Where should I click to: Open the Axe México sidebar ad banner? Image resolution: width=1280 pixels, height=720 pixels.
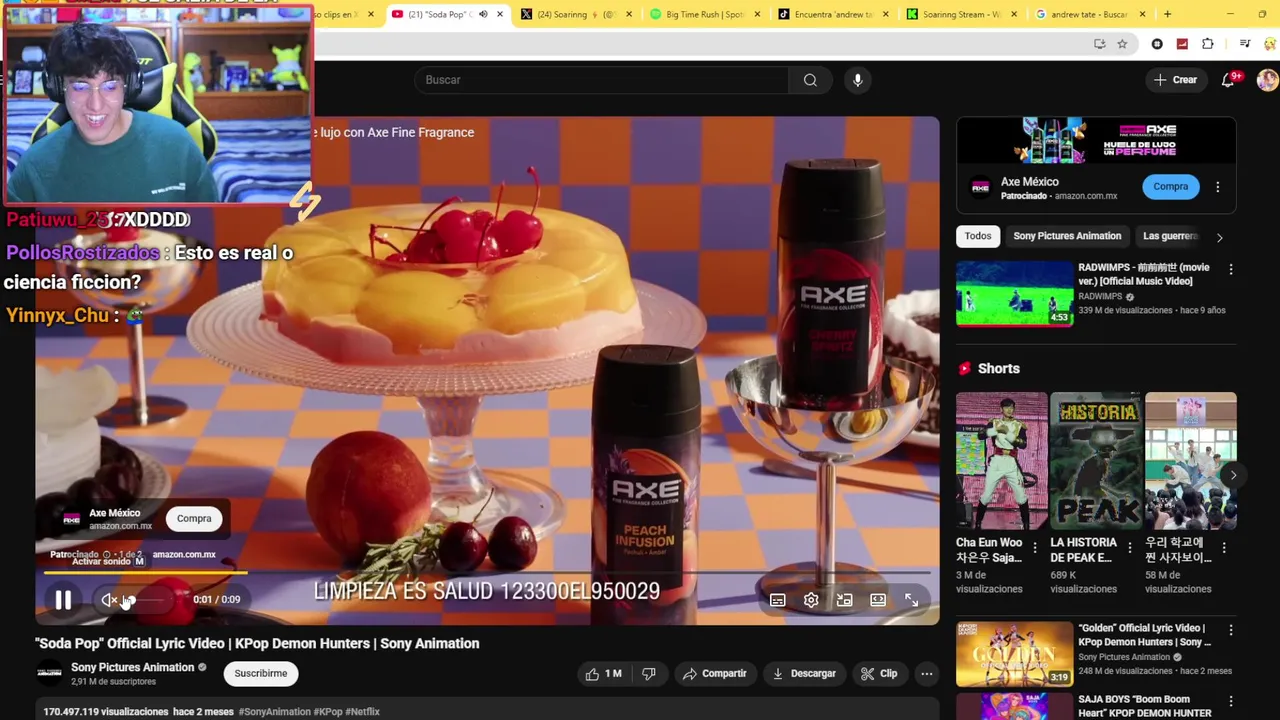(x=1096, y=140)
